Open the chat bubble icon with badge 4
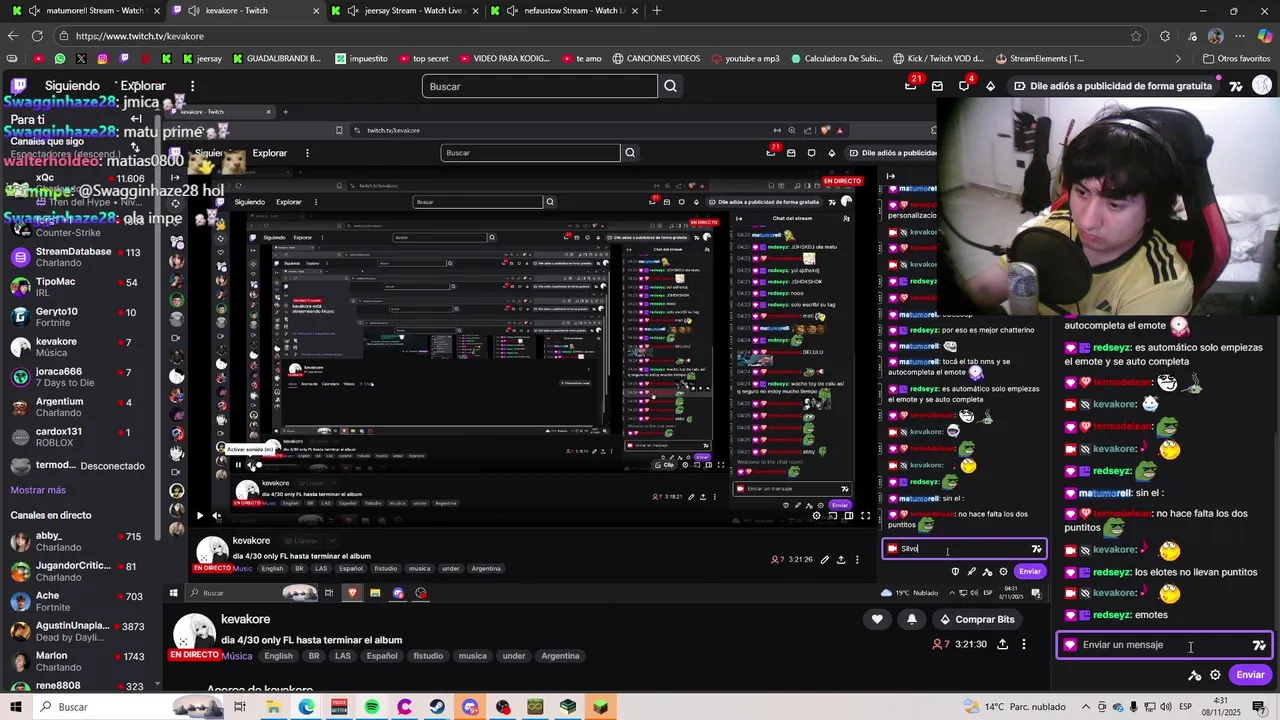Image resolution: width=1280 pixels, height=720 pixels. 964,85
